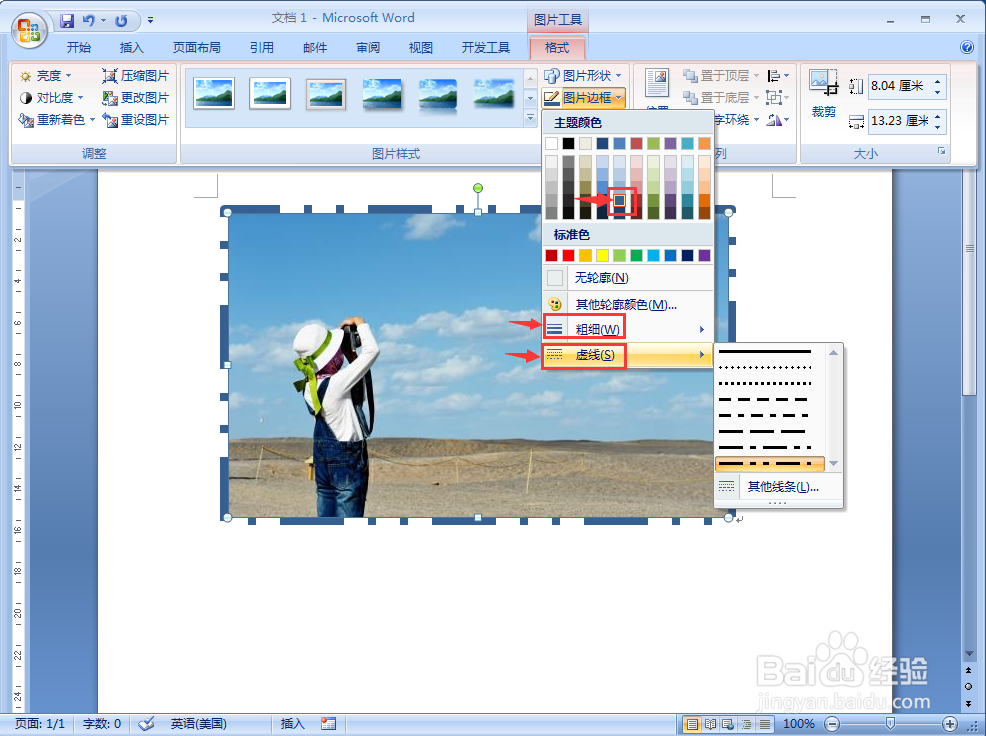Switch to print layout view

point(692,724)
